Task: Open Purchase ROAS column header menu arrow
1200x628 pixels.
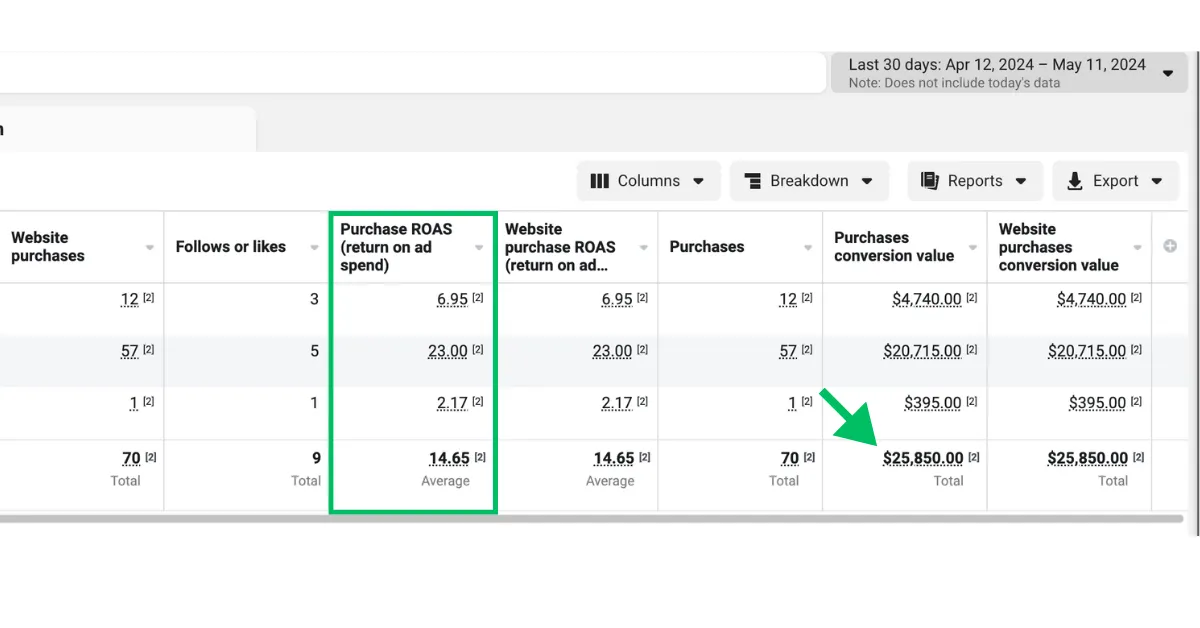Action: pos(479,248)
